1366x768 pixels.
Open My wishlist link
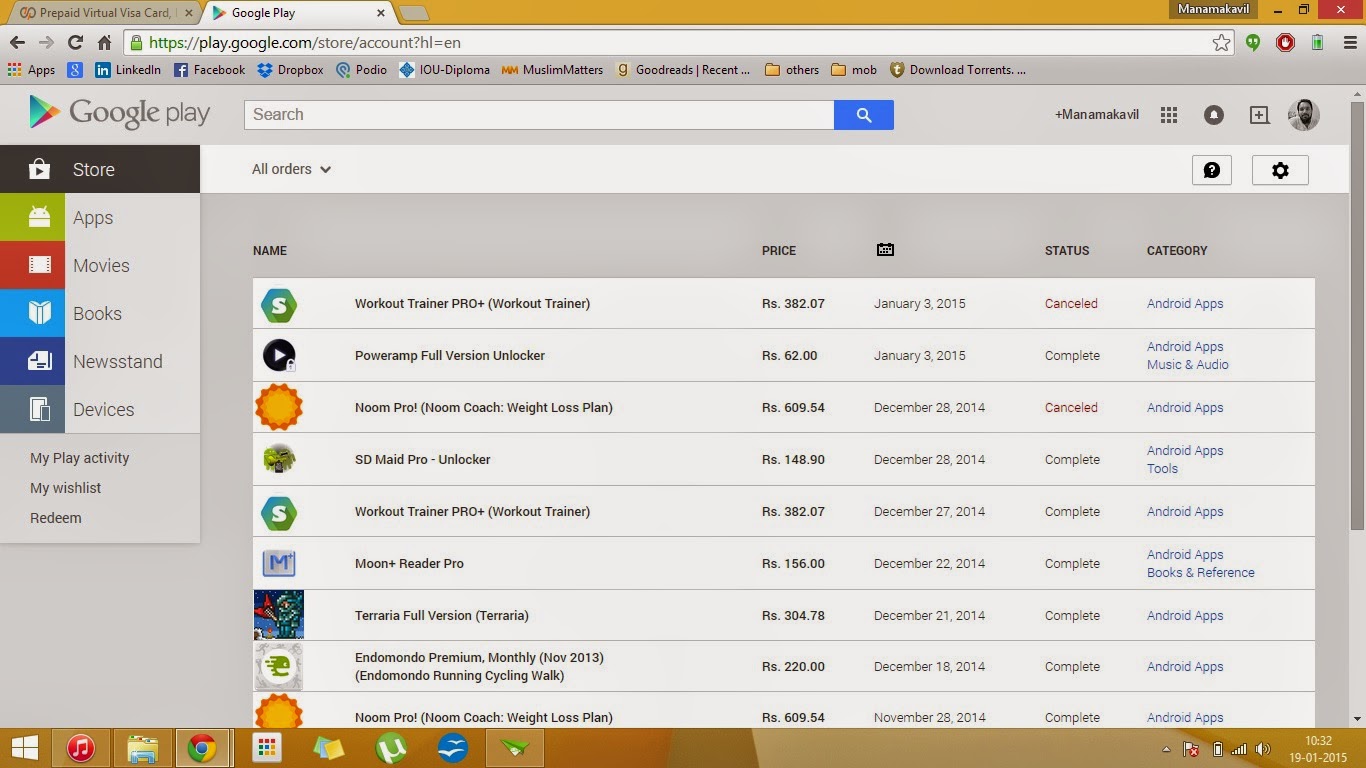66,488
